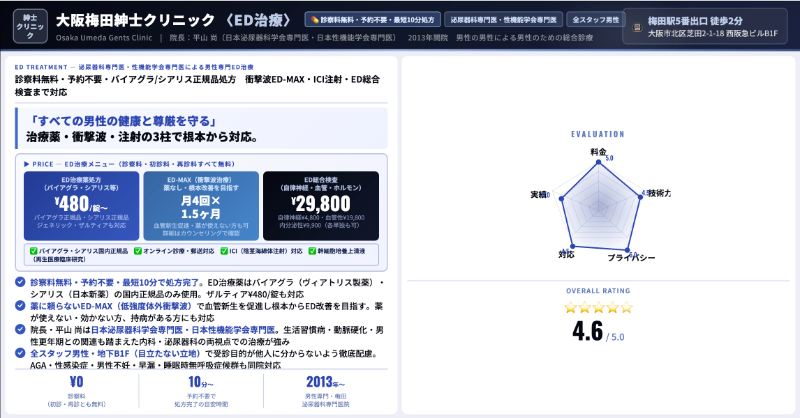Open the ED総合検査 ¥29,800 price card
The width and height of the screenshot is (800, 418).
[x=320, y=203]
